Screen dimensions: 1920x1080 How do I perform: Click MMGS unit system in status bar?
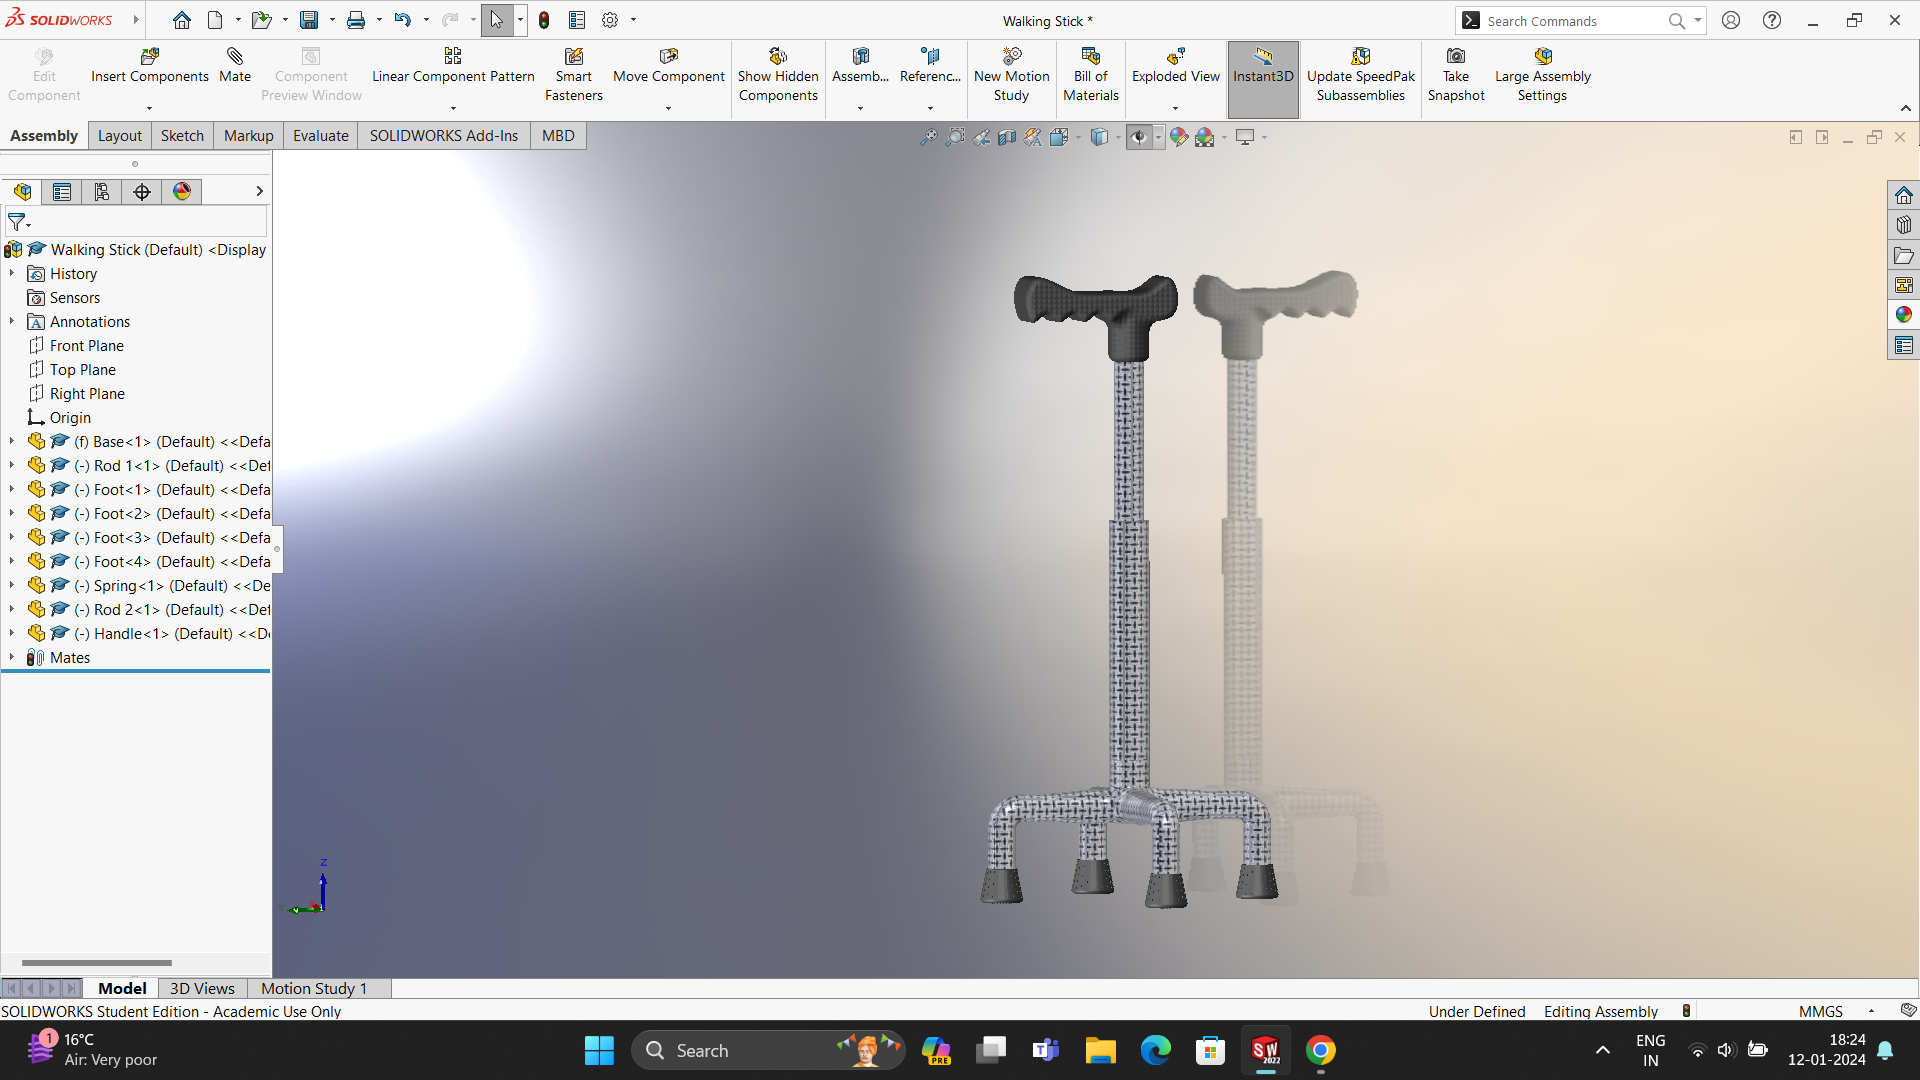click(x=1820, y=1011)
